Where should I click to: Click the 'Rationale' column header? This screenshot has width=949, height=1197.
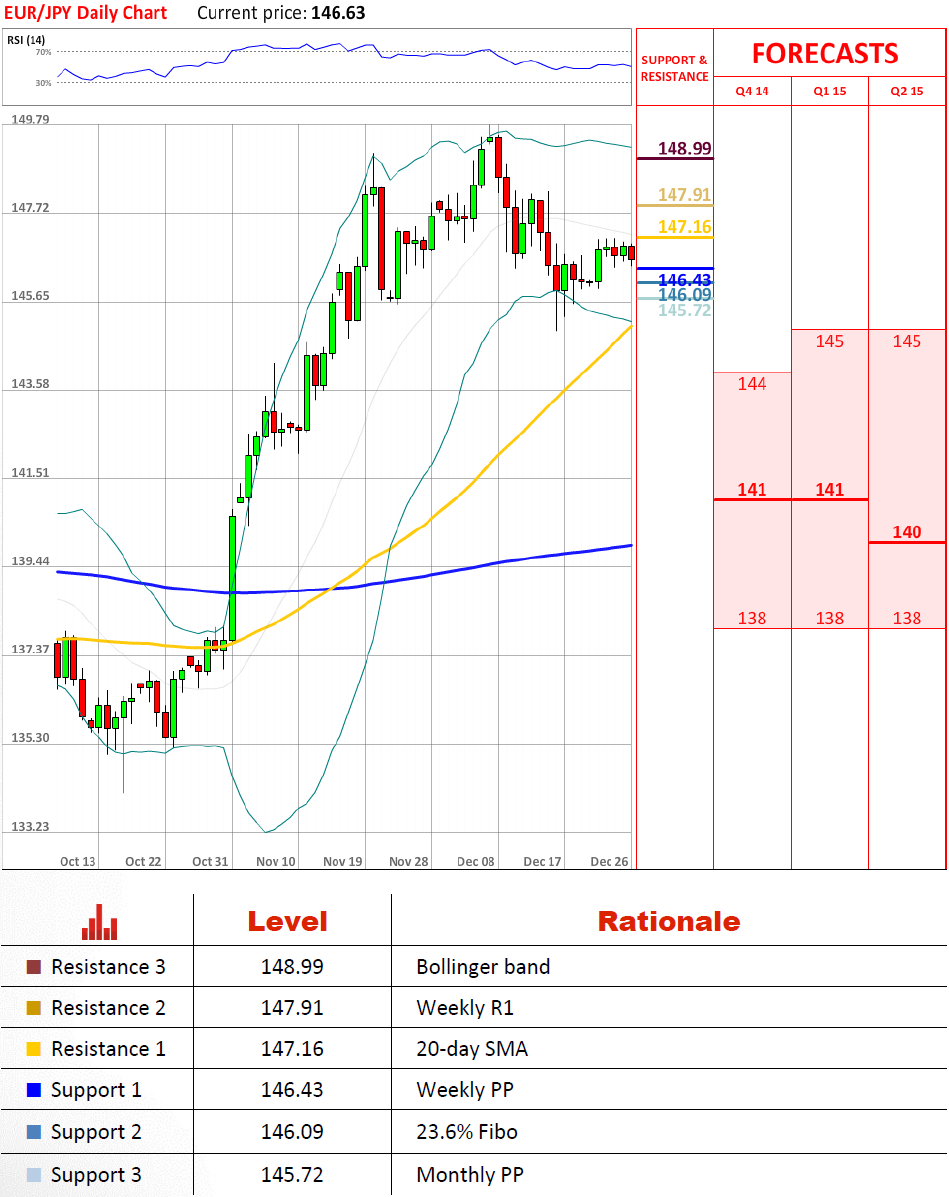click(x=669, y=921)
